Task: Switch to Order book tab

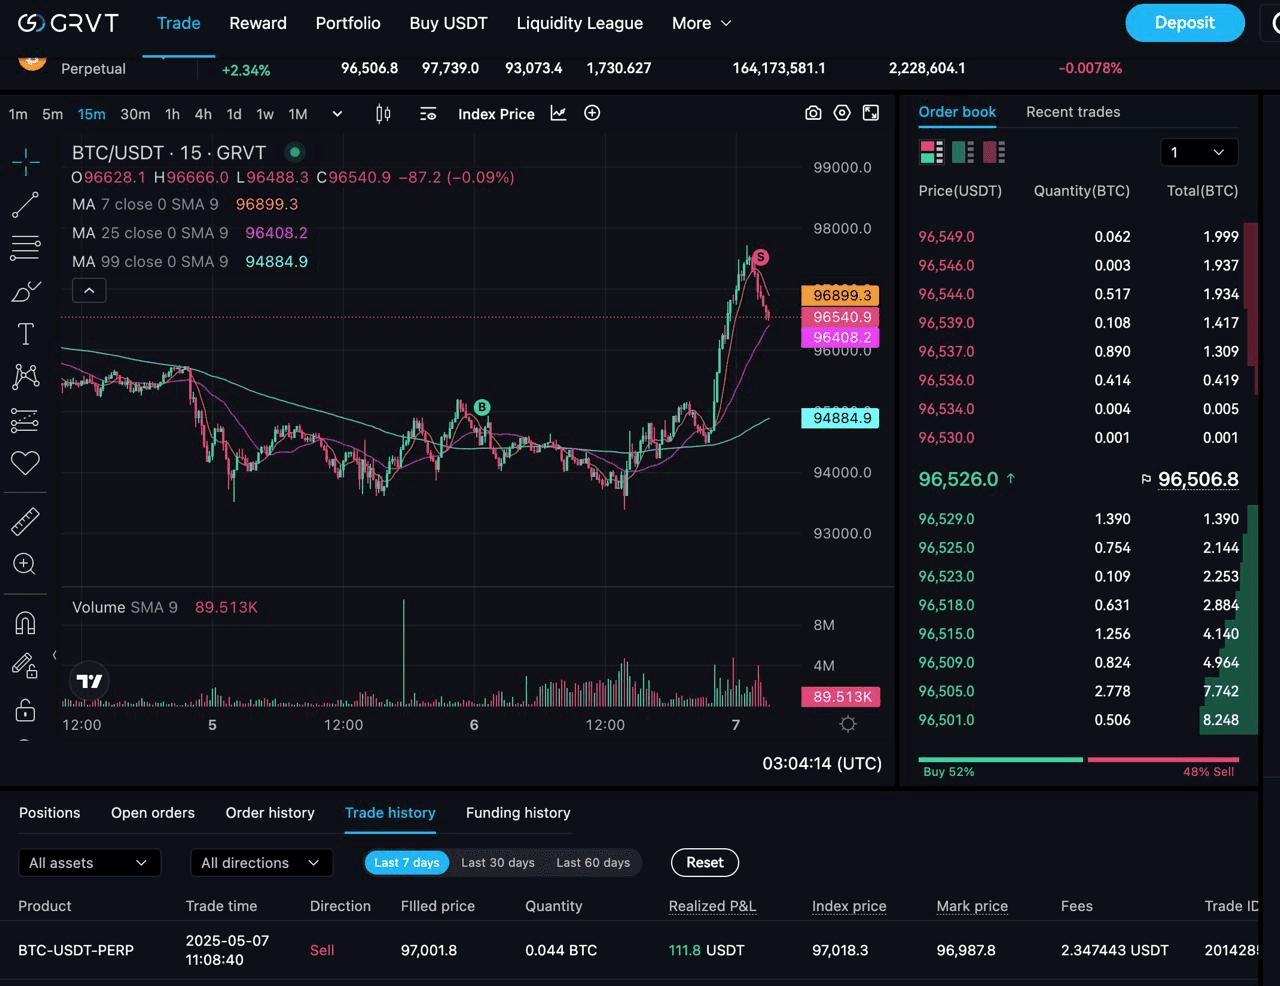Action: [957, 112]
